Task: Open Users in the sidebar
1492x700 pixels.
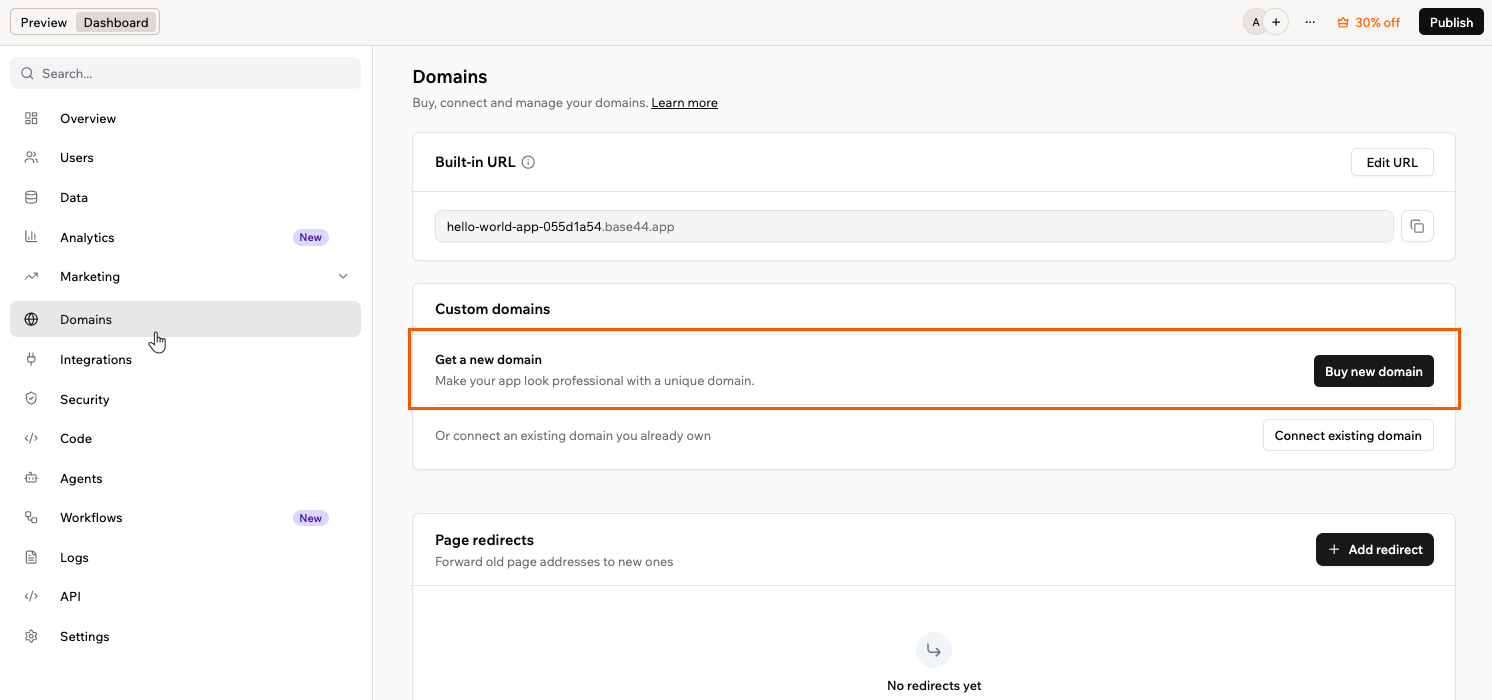Action: click(x=185, y=158)
